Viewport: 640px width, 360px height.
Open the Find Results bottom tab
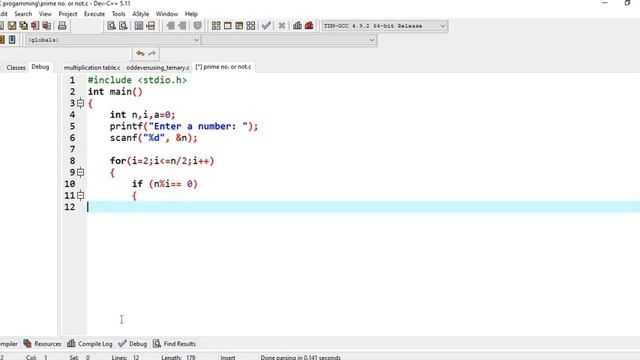174,344
